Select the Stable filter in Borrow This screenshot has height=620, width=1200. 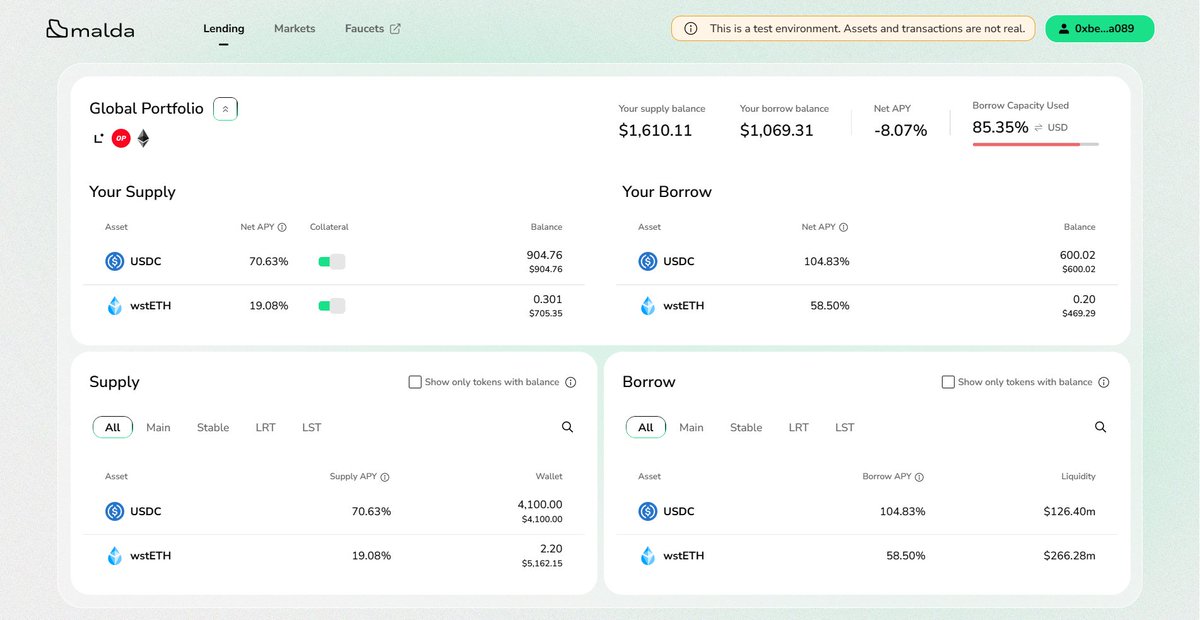coord(746,427)
